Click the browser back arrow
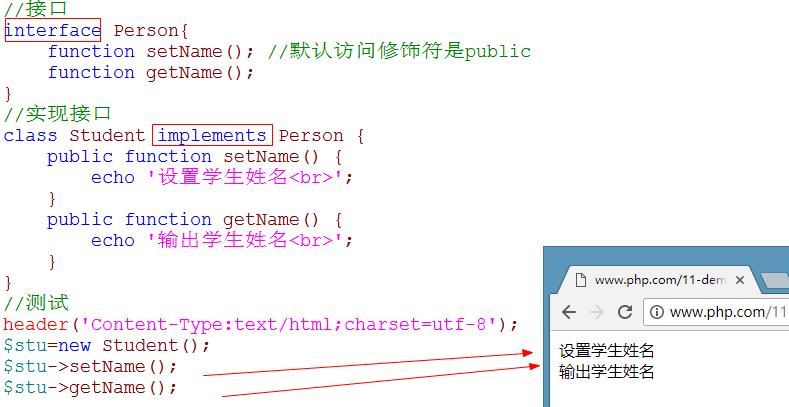The image size is (789, 407). [x=569, y=312]
